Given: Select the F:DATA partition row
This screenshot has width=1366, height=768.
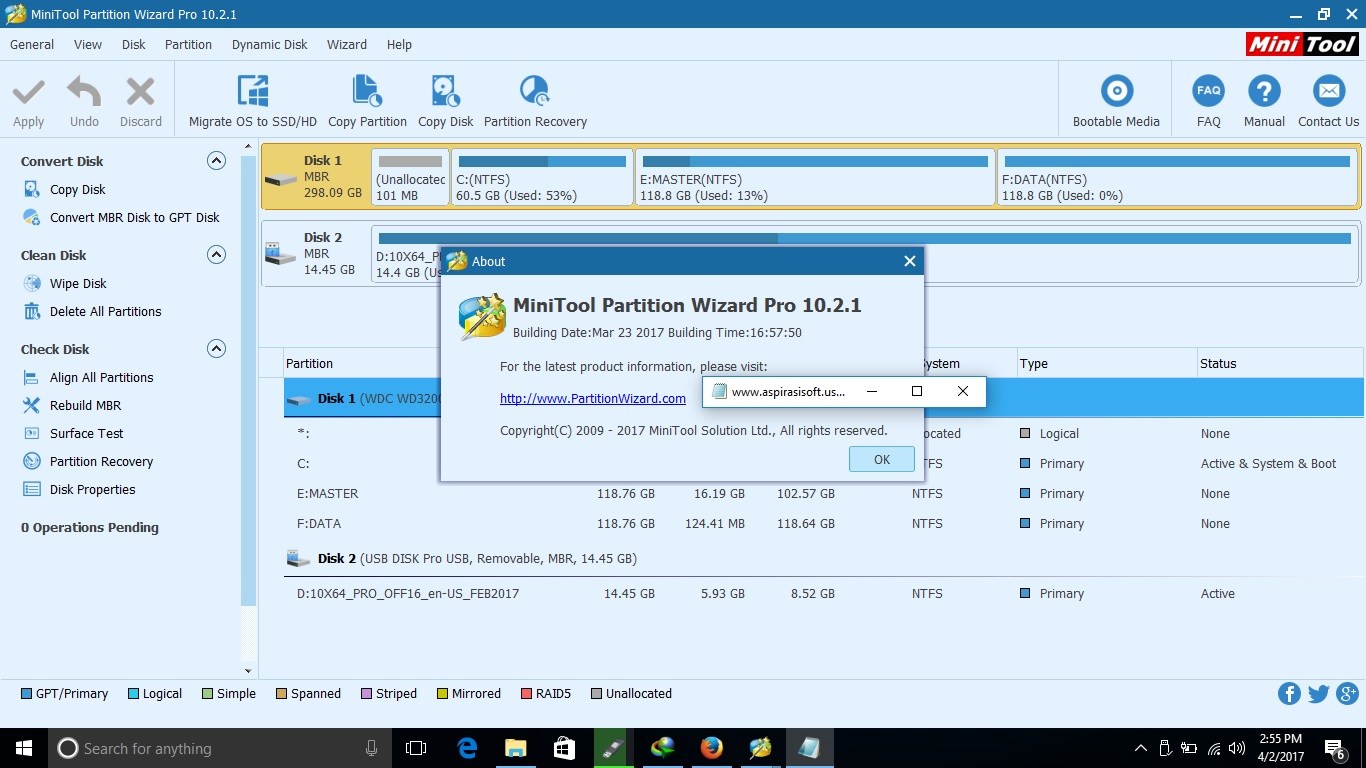Looking at the screenshot, I should tap(823, 523).
